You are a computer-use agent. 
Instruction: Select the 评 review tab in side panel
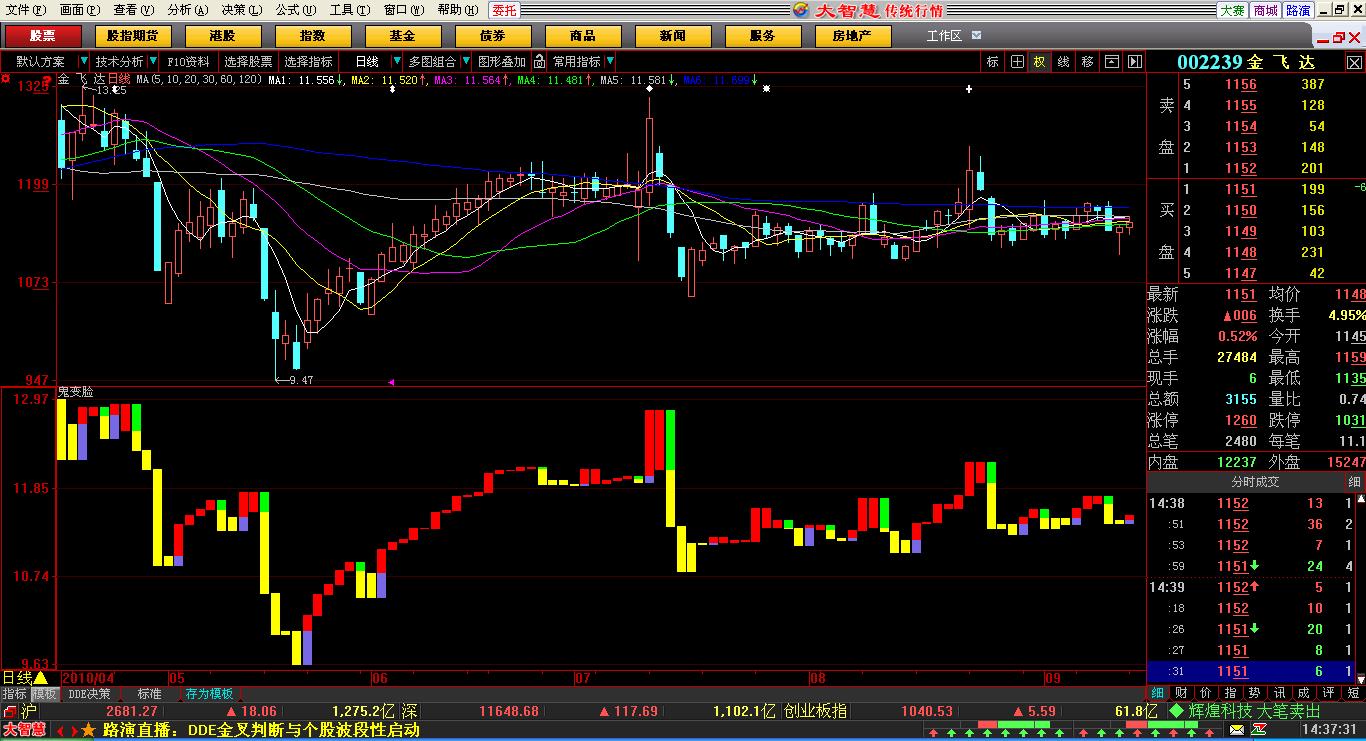[x=1328, y=693]
